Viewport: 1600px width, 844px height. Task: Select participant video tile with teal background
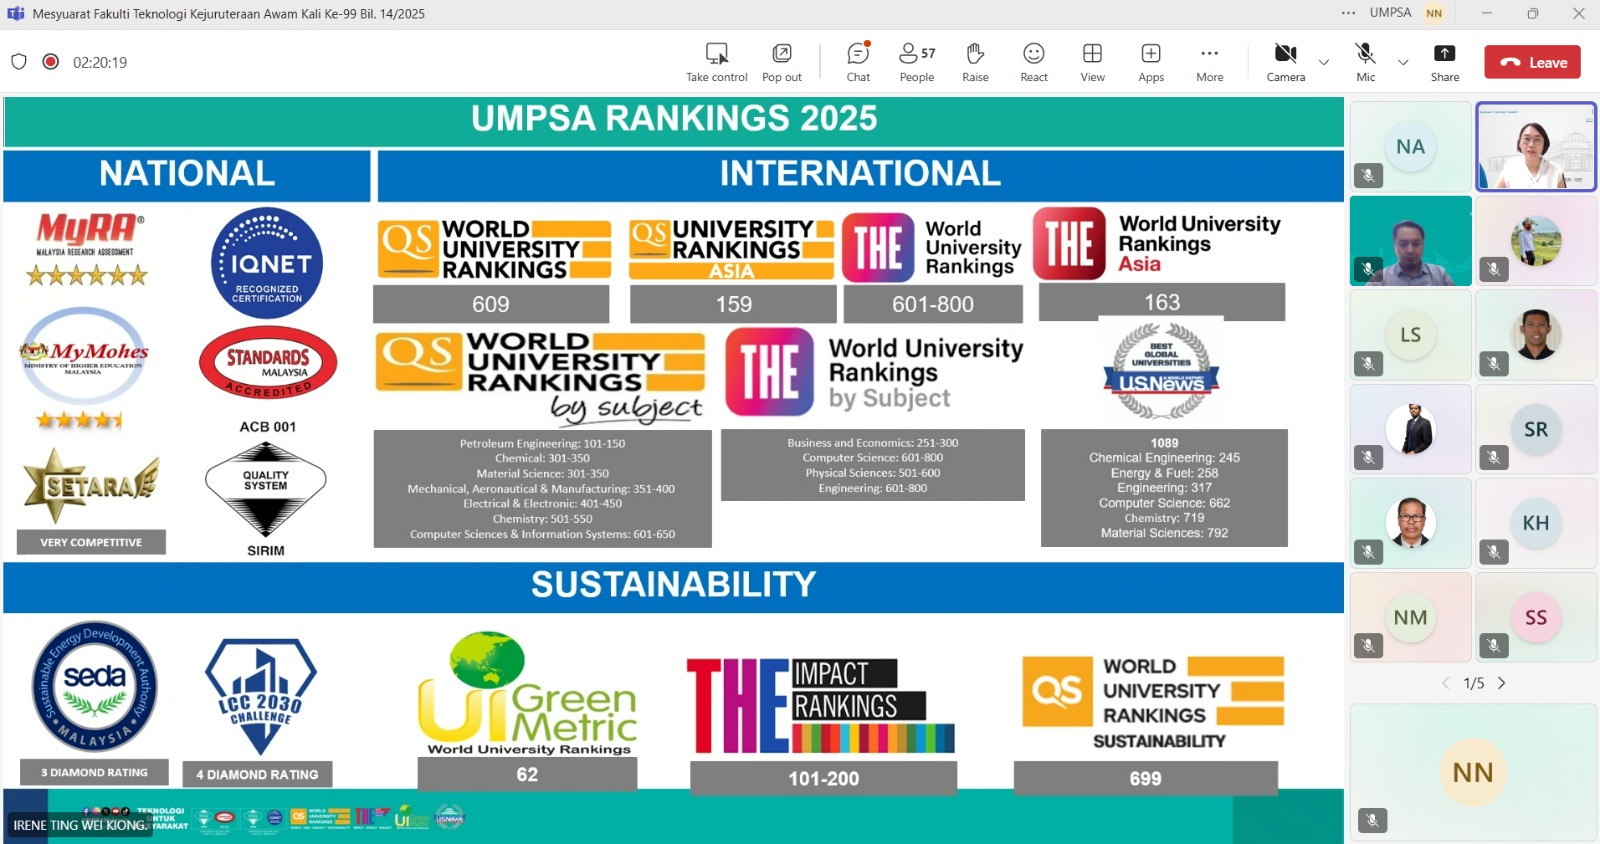click(1410, 241)
